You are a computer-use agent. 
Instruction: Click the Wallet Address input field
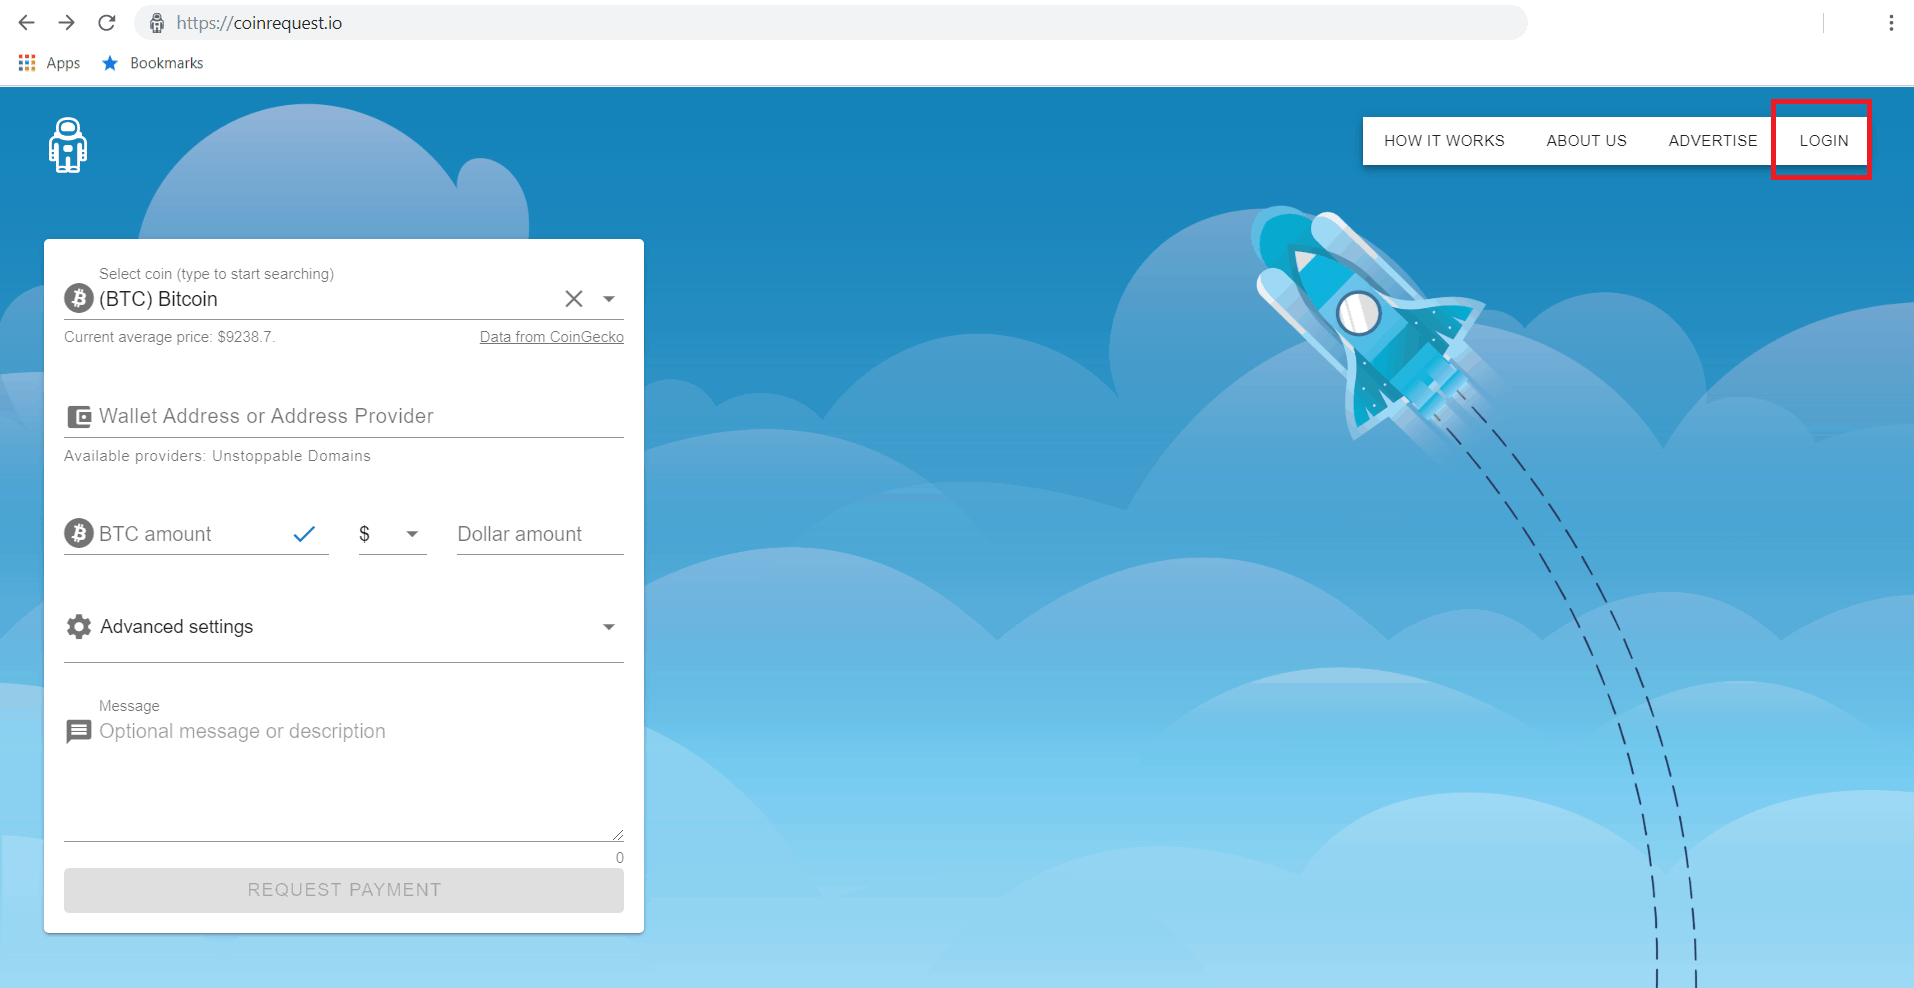pyautogui.click(x=358, y=417)
